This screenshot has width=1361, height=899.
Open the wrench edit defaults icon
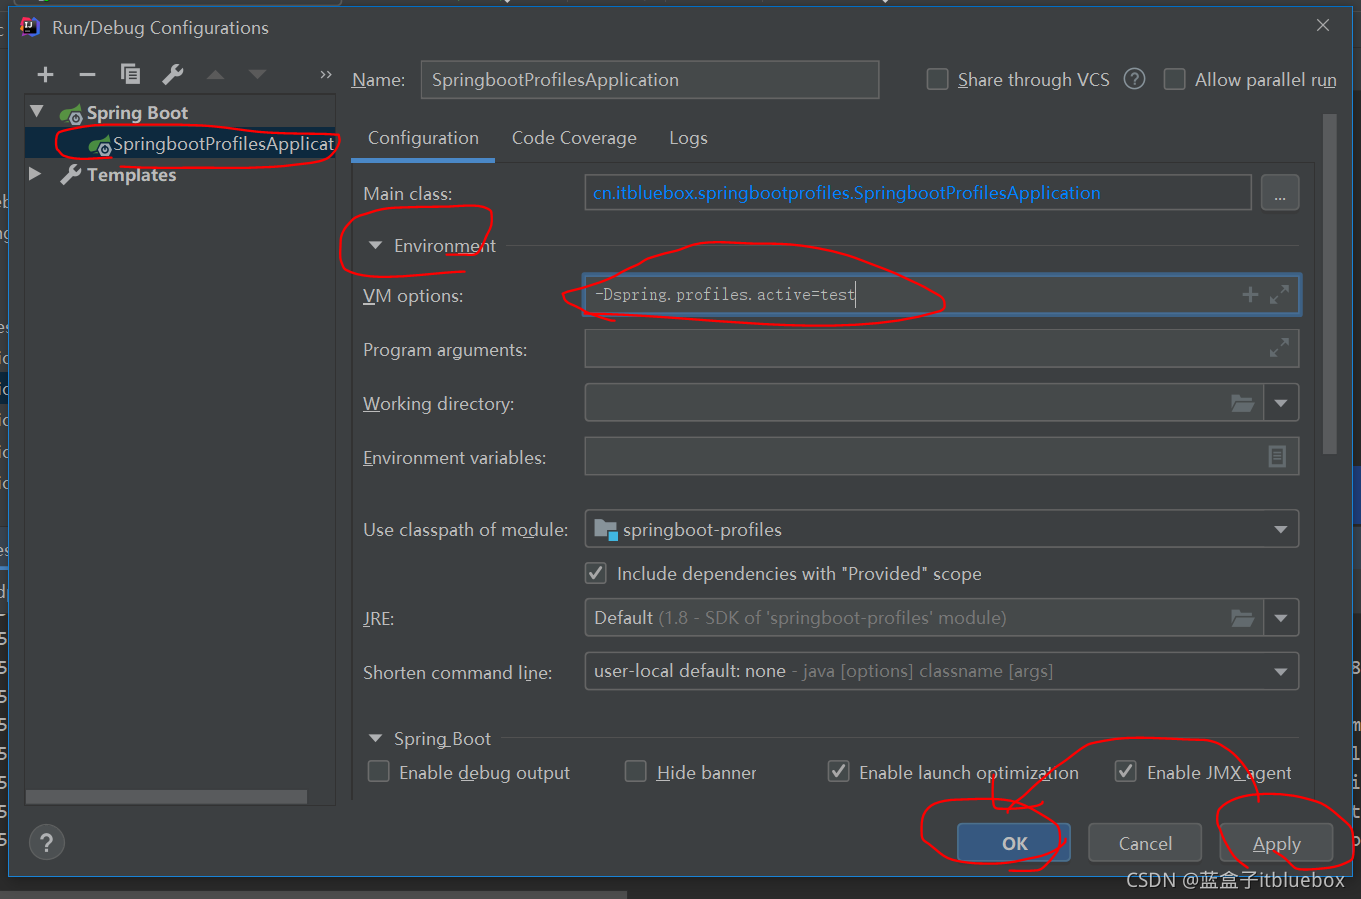pyautogui.click(x=173, y=74)
